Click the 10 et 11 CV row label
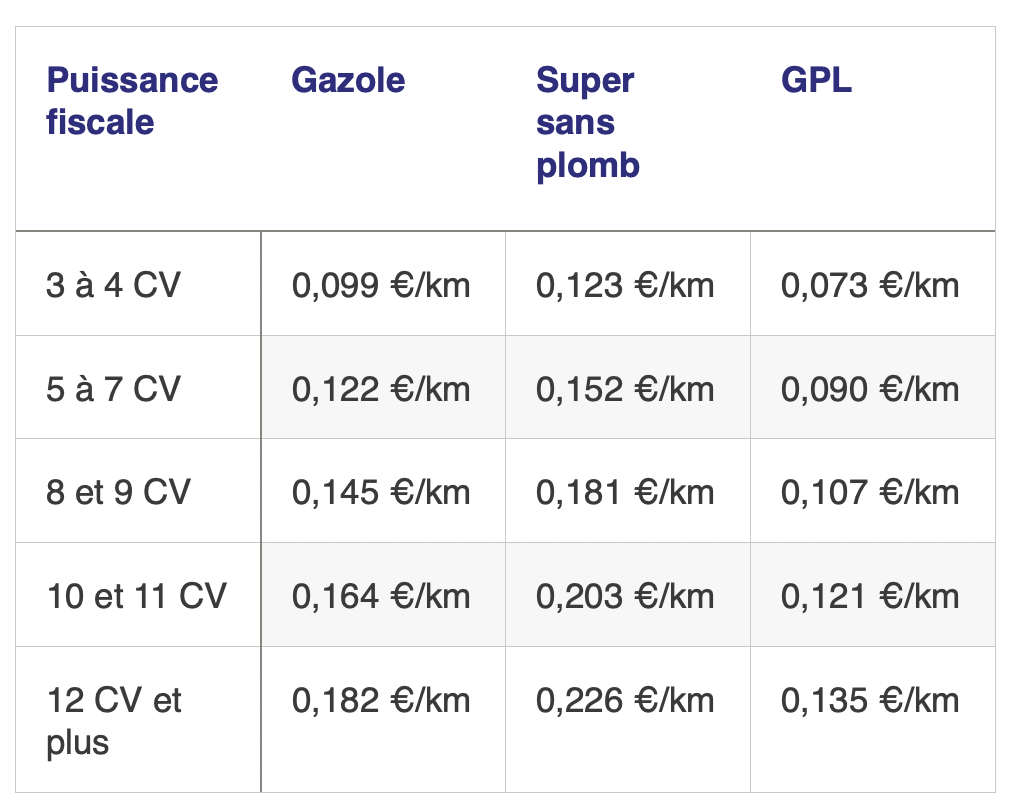The image size is (1010, 812). [x=137, y=596]
